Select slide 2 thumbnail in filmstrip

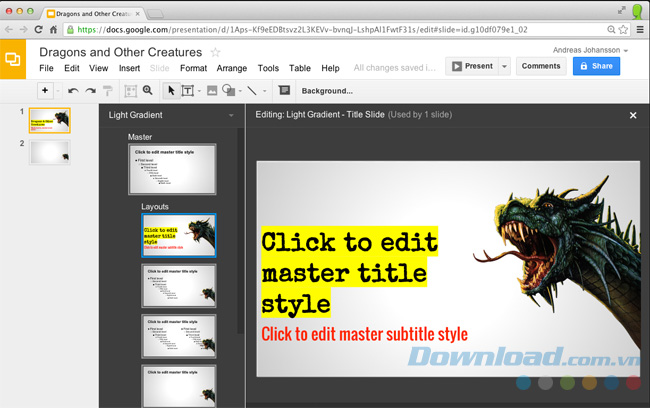tap(49, 152)
